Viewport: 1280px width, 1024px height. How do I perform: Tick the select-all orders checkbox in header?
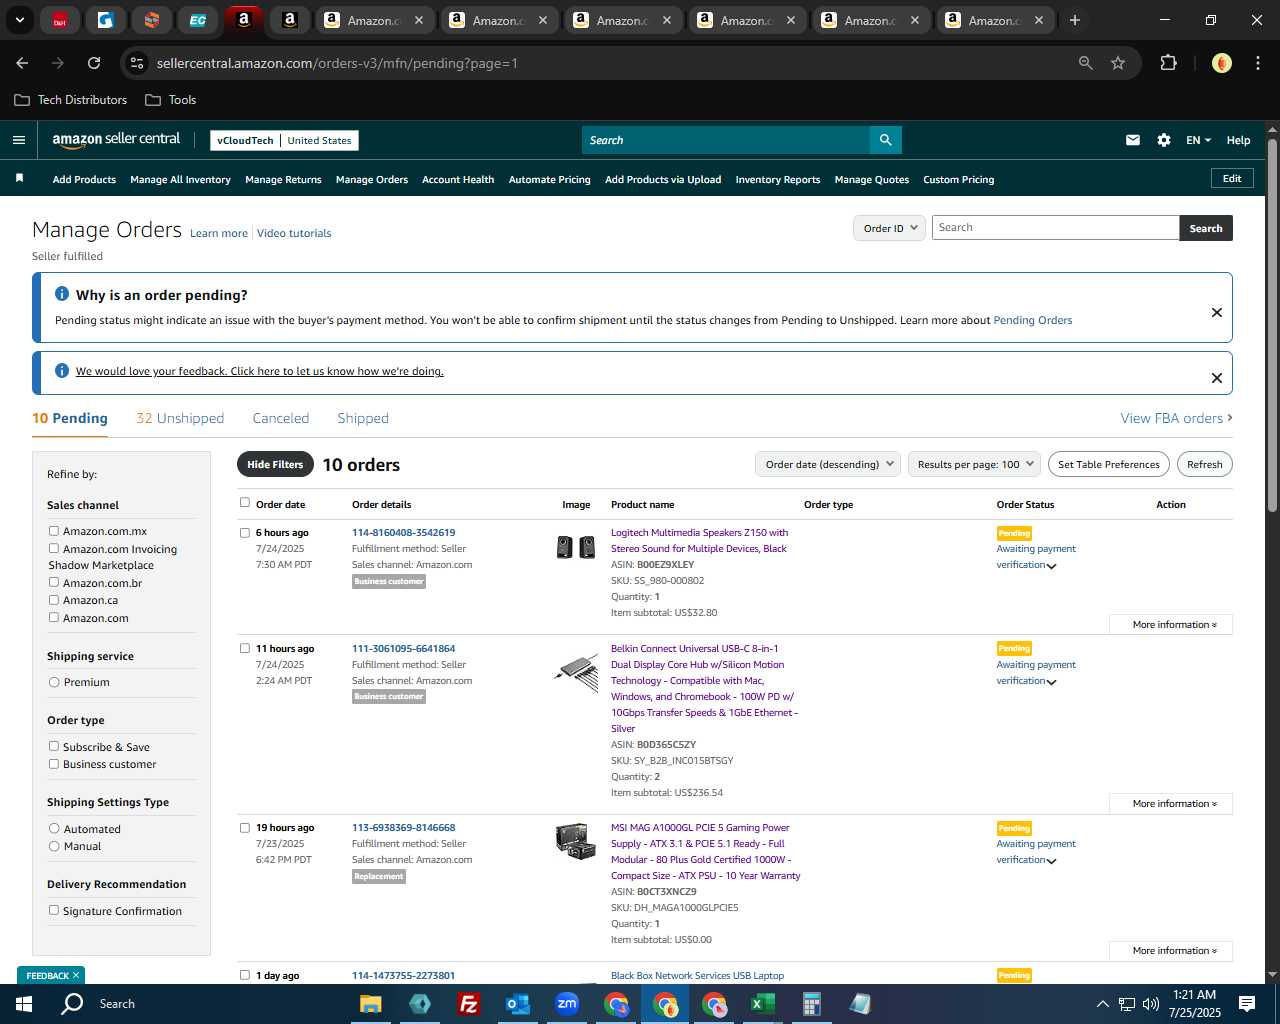point(245,503)
